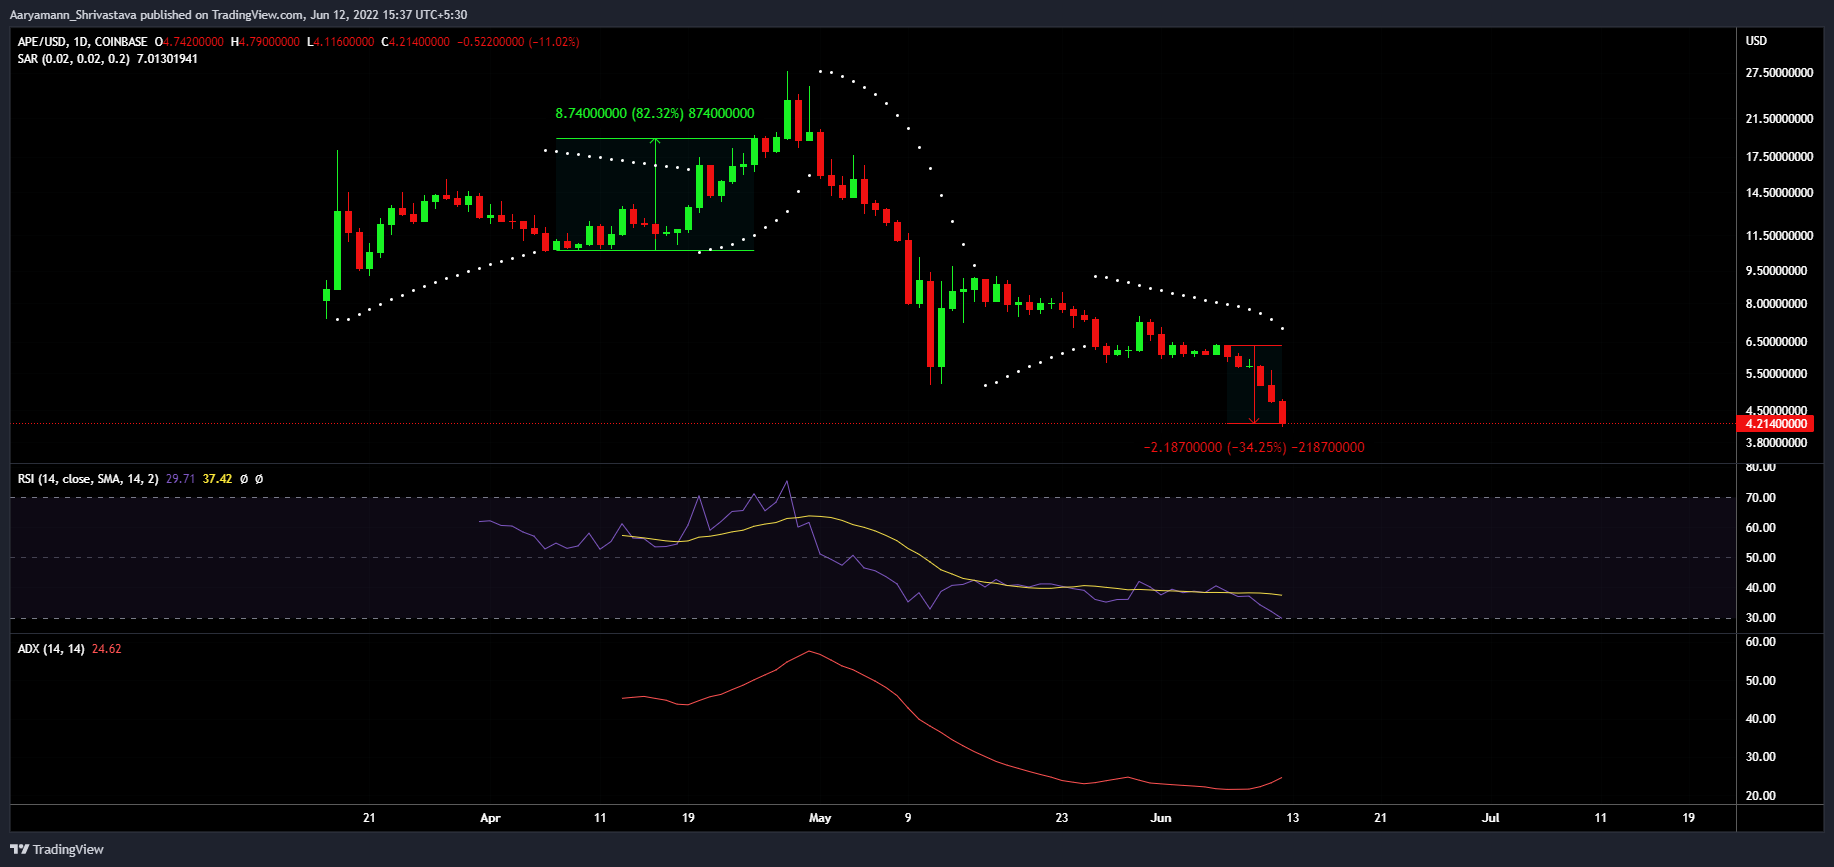Click the 13 date label on time axis

[1292, 818]
